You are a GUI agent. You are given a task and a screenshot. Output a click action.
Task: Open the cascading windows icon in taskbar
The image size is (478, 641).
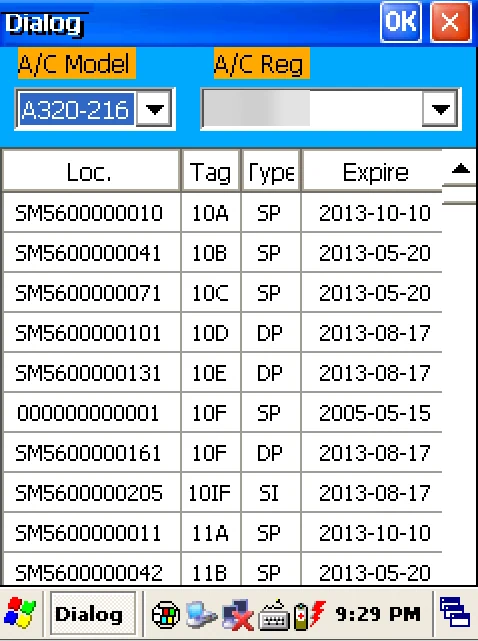tap(455, 612)
